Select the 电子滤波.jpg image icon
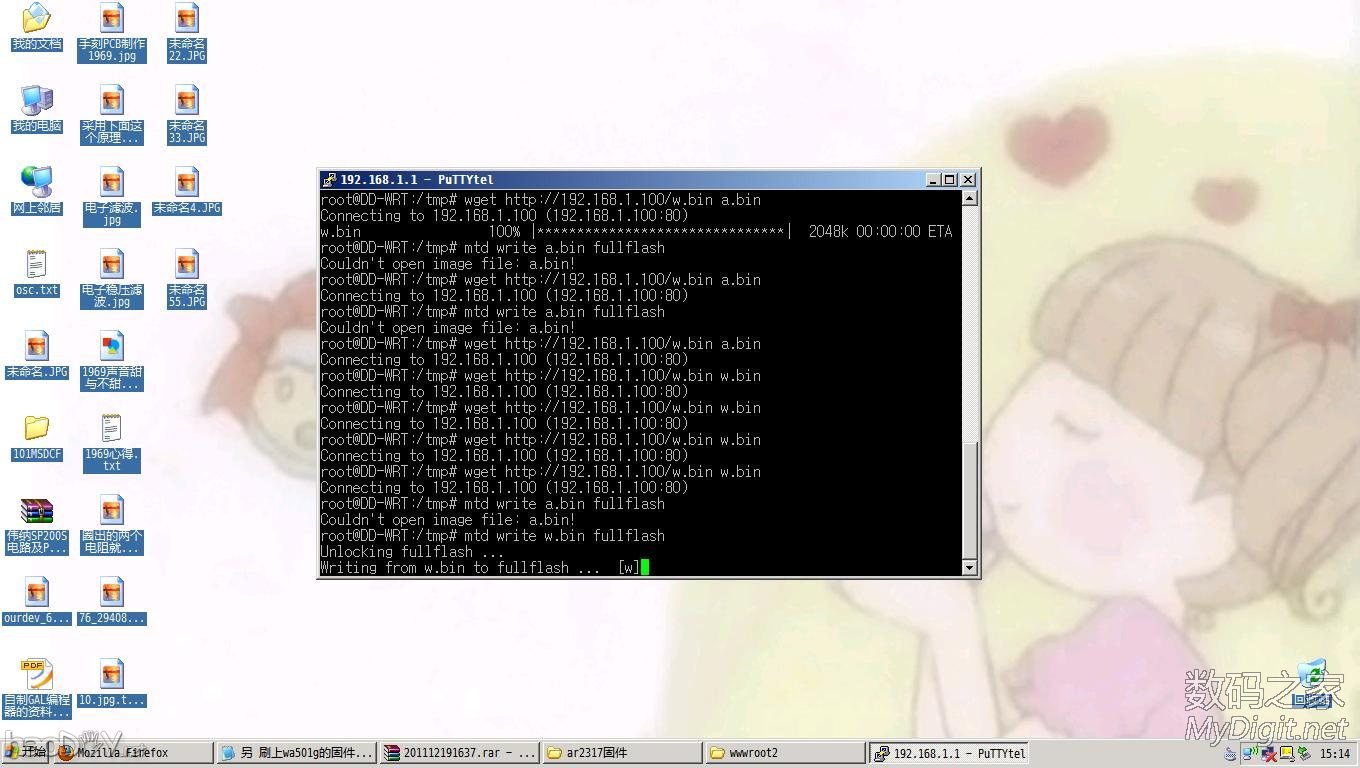This screenshot has height=768, width=1360. (111, 182)
